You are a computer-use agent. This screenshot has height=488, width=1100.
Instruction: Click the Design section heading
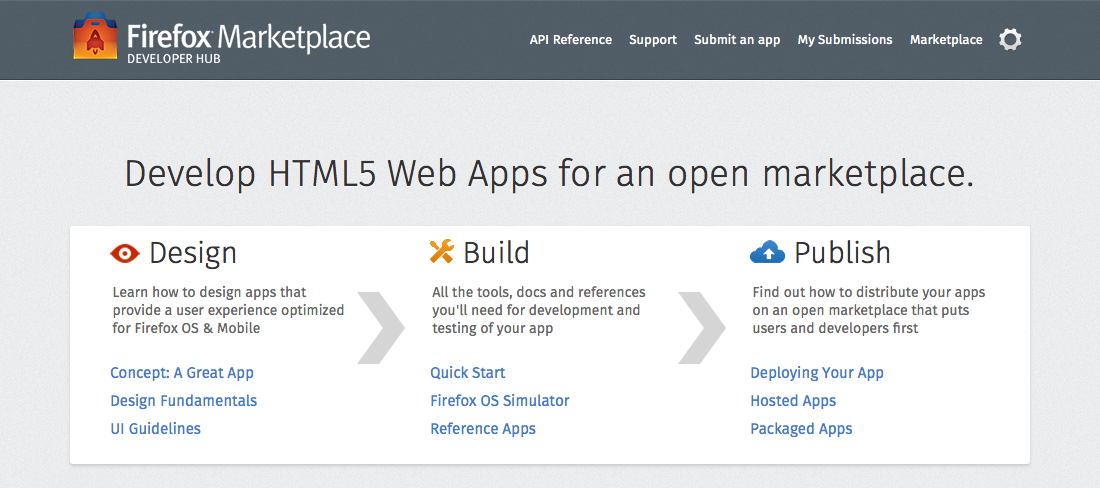(x=193, y=253)
